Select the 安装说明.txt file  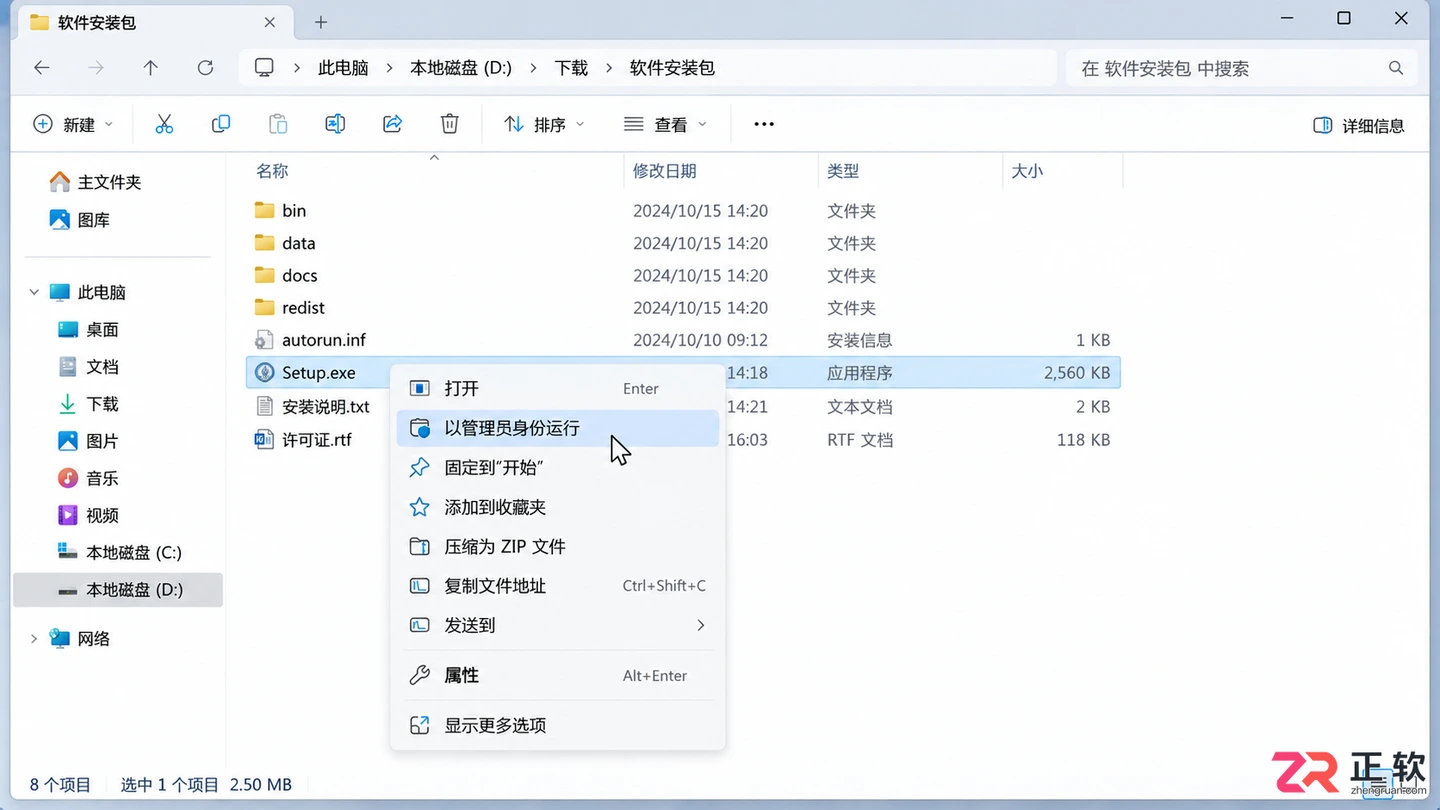326,407
